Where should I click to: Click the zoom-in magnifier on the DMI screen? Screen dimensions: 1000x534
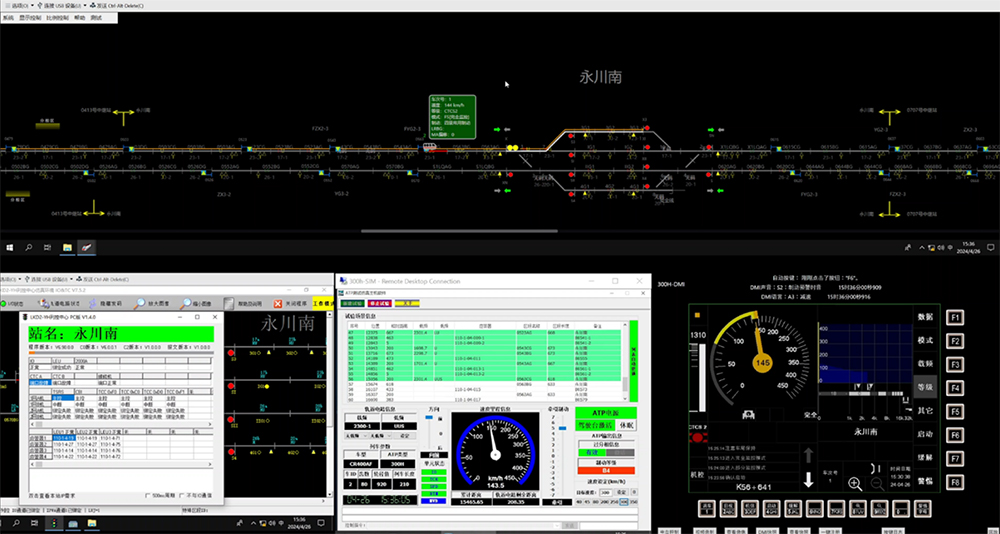tap(855, 483)
